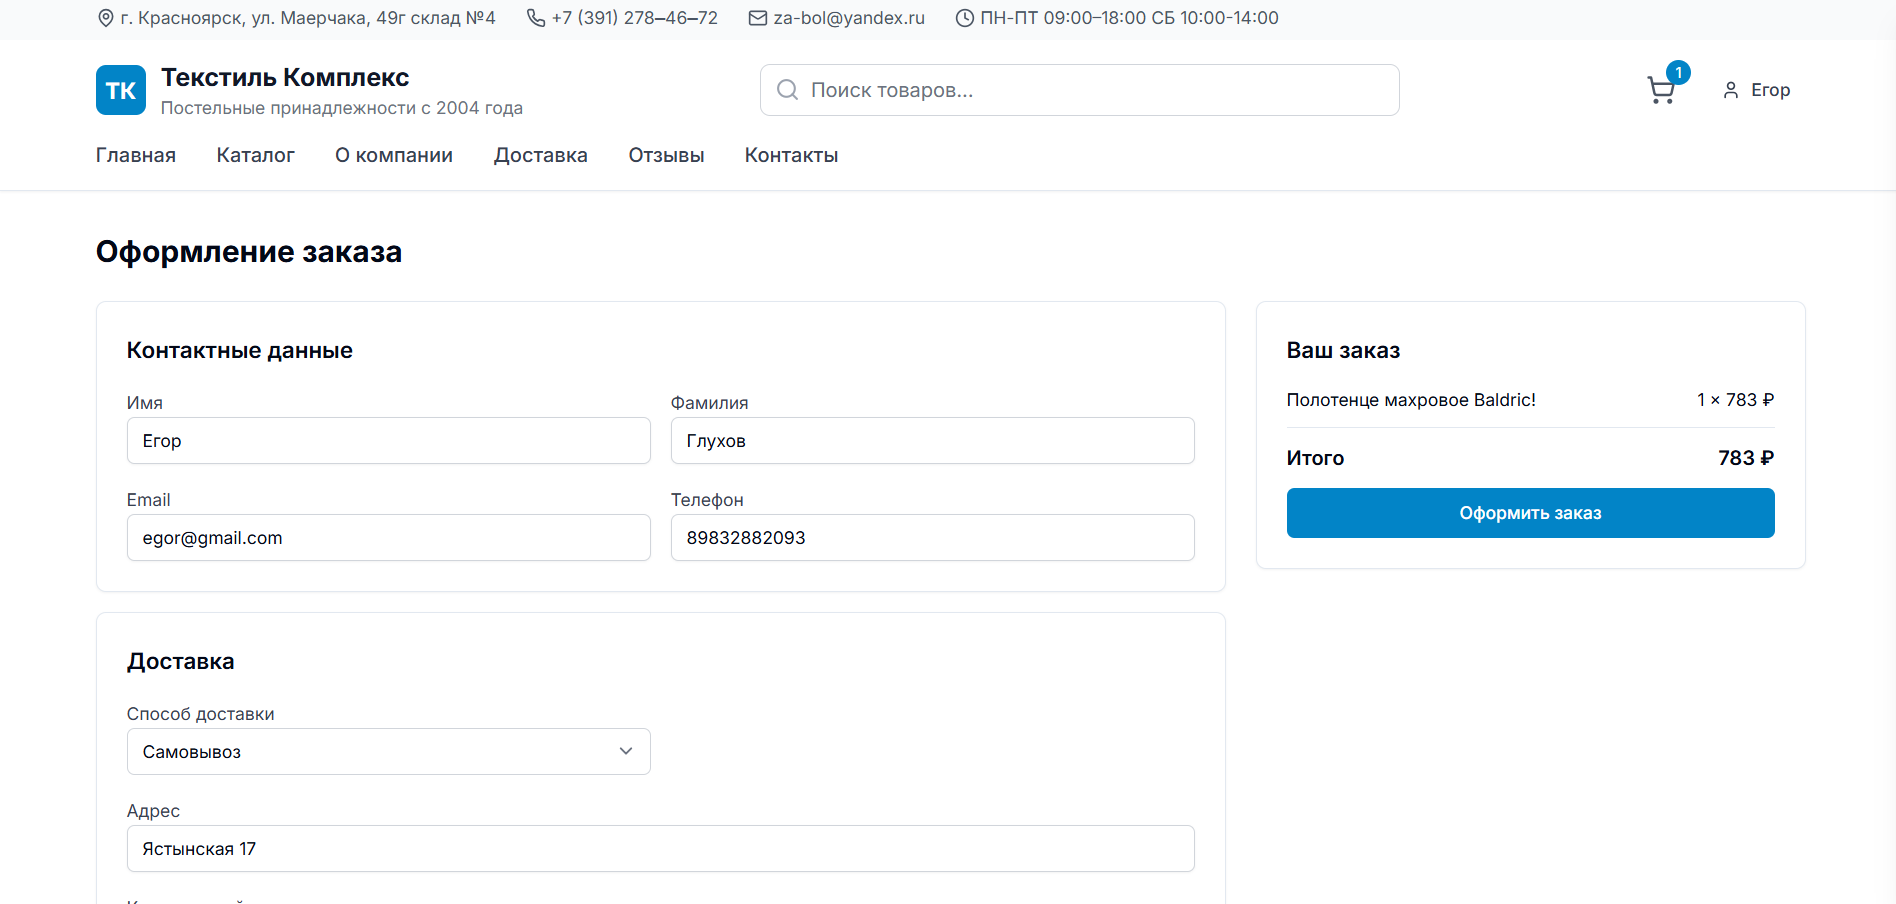Open the Отзывы section

pyautogui.click(x=666, y=155)
